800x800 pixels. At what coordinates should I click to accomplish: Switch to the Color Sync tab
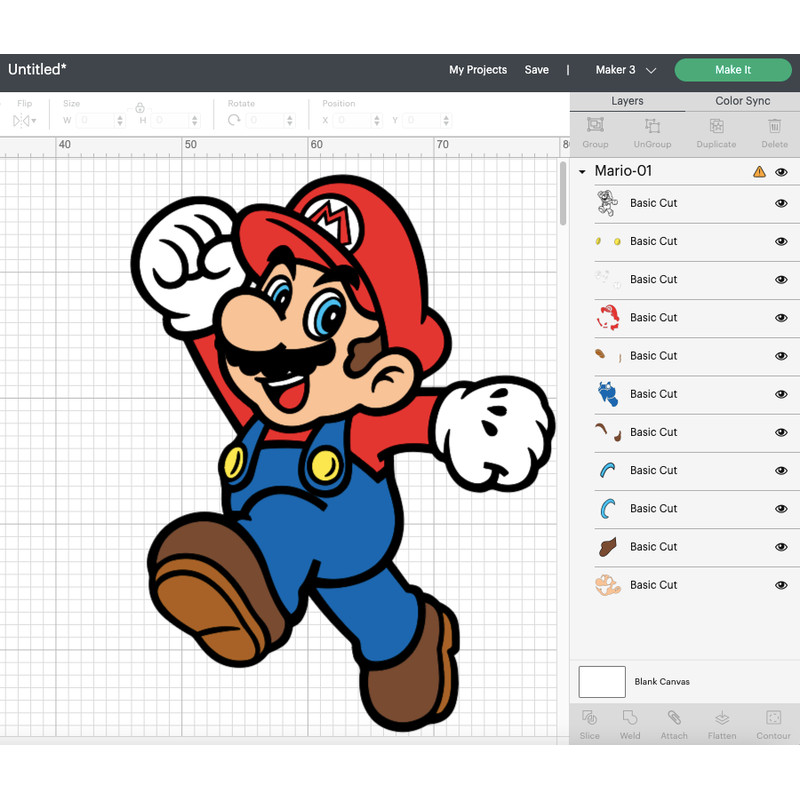(741, 101)
